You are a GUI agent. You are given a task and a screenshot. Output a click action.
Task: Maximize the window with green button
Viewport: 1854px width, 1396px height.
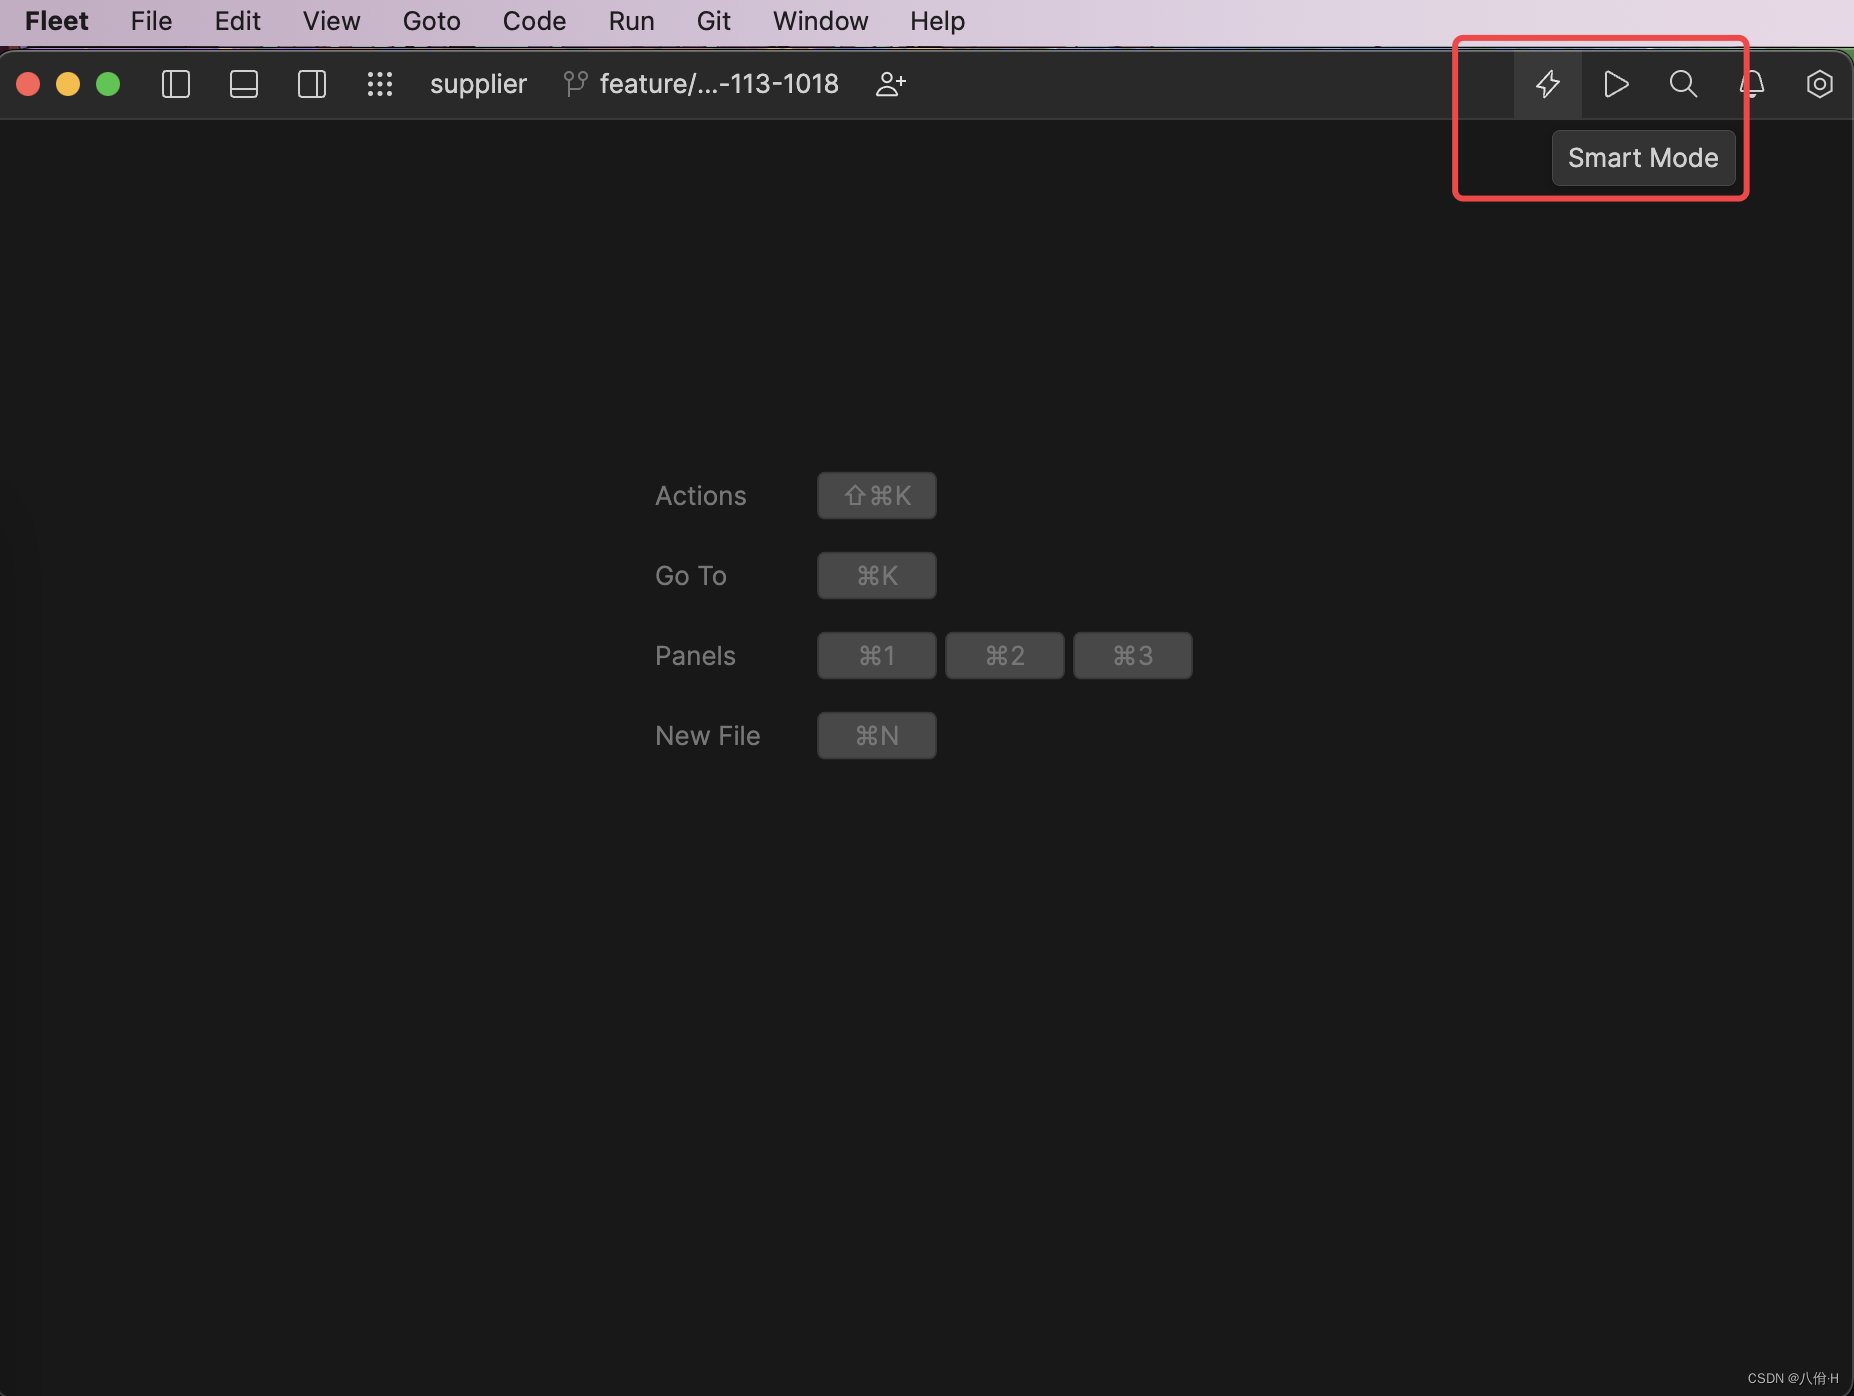[x=108, y=84]
